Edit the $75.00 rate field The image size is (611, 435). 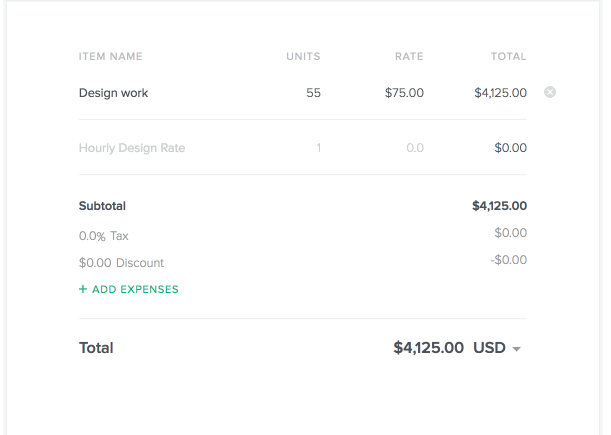click(x=404, y=93)
